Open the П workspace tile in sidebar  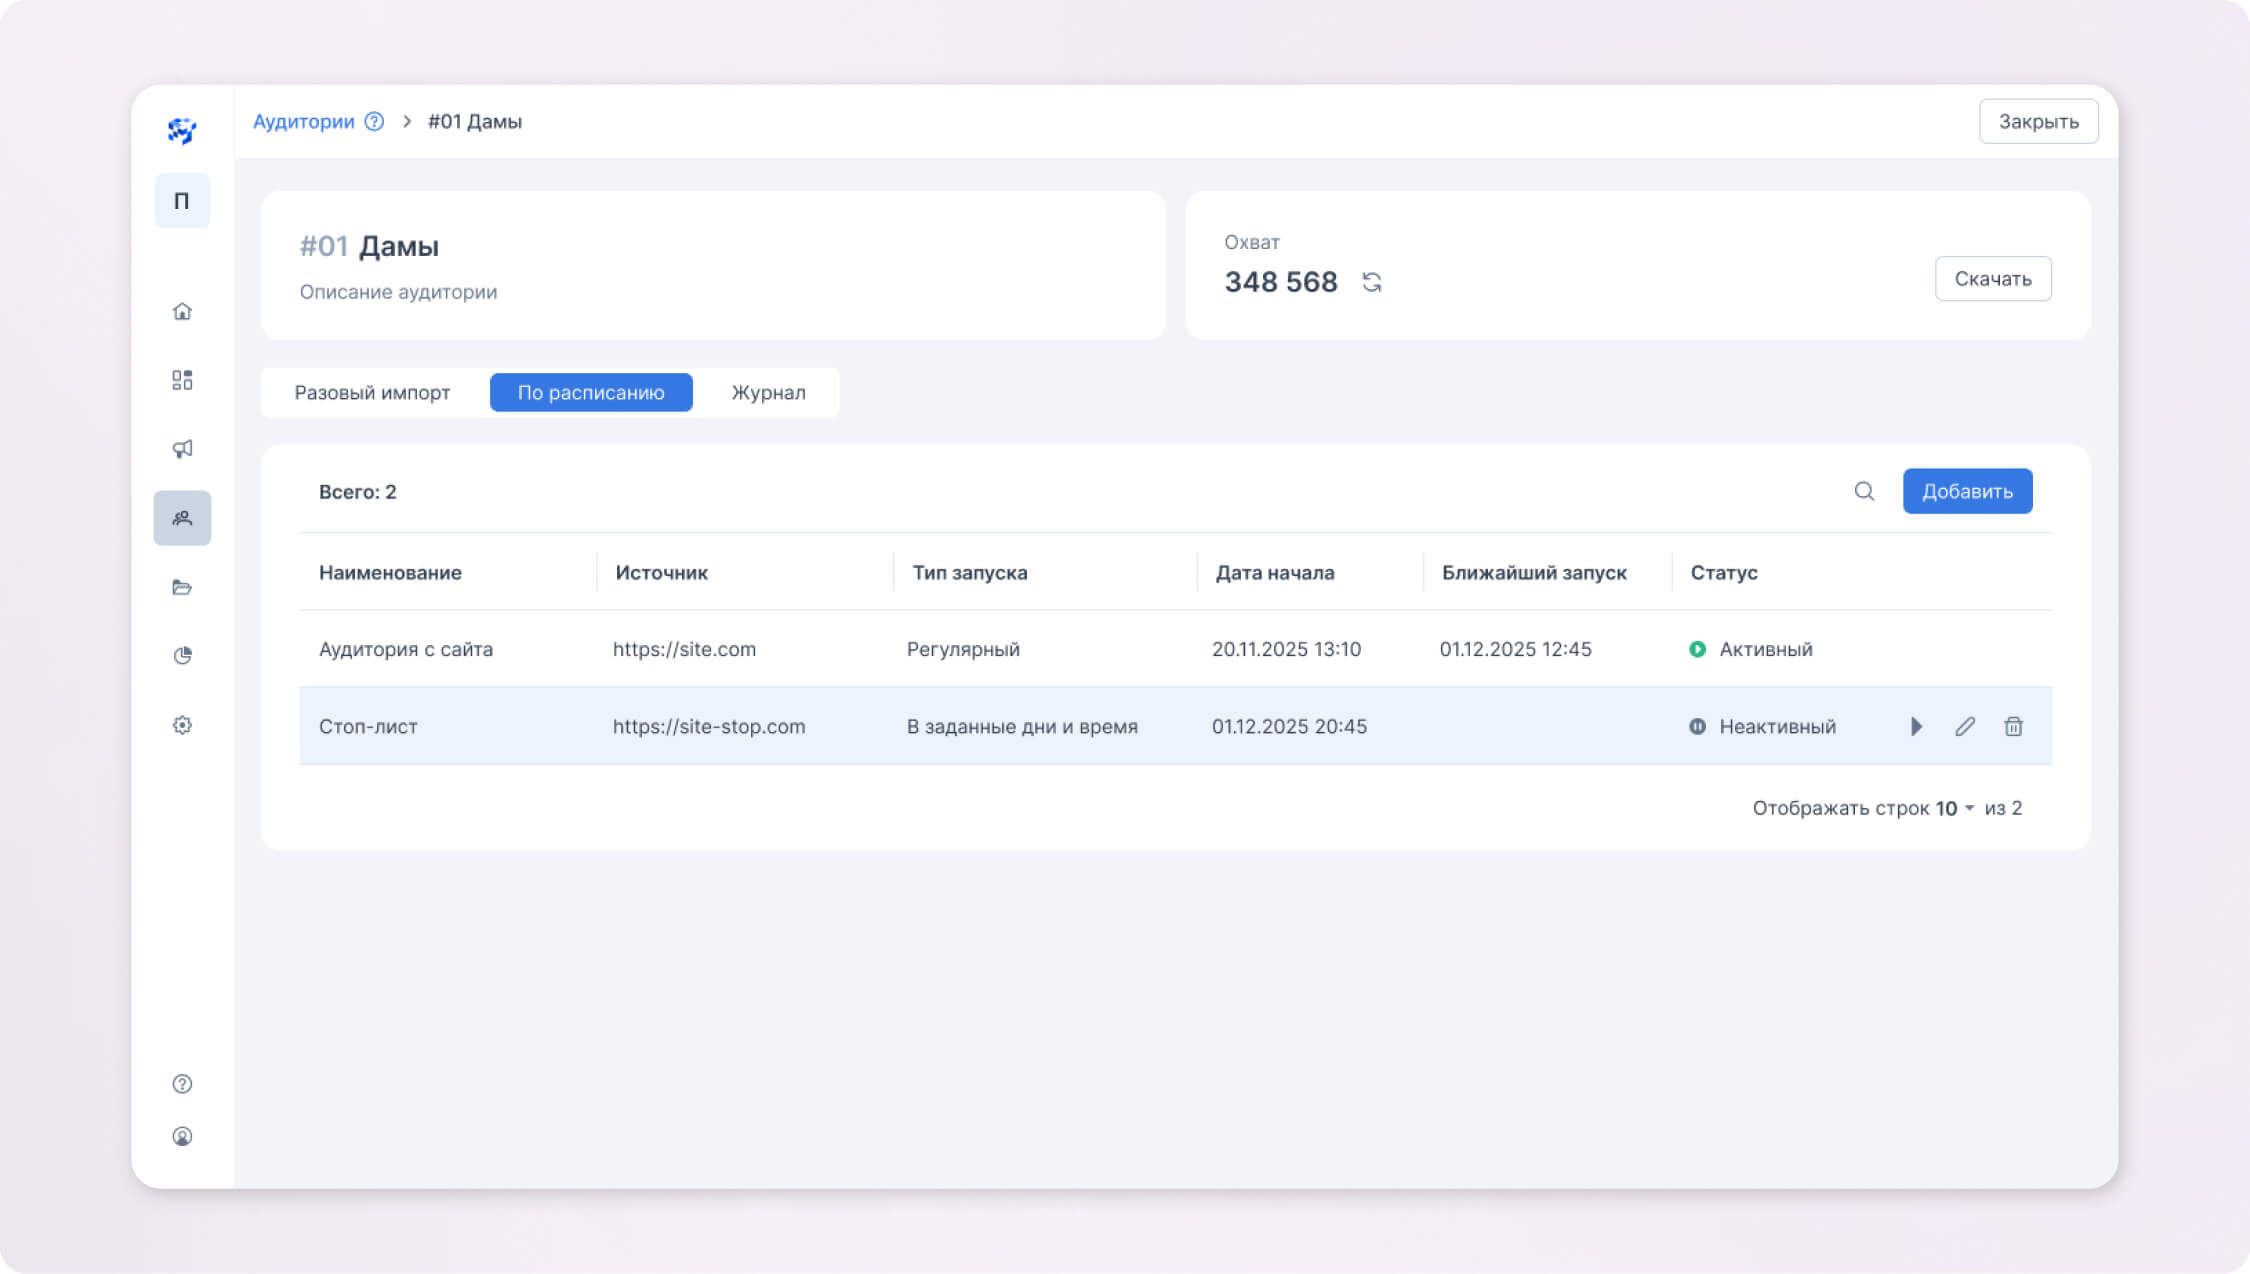coord(182,201)
